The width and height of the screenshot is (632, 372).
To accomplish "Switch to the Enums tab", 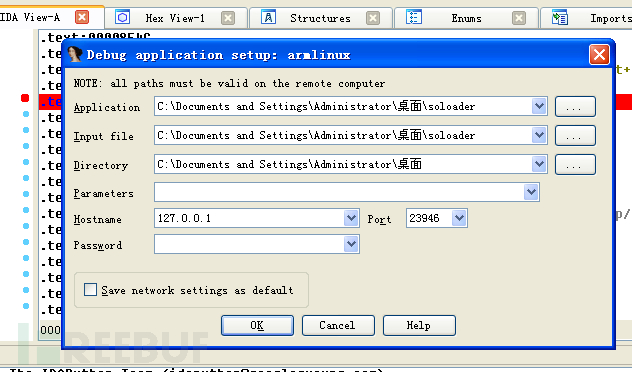I will pyautogui.click(x=466, y=18).
